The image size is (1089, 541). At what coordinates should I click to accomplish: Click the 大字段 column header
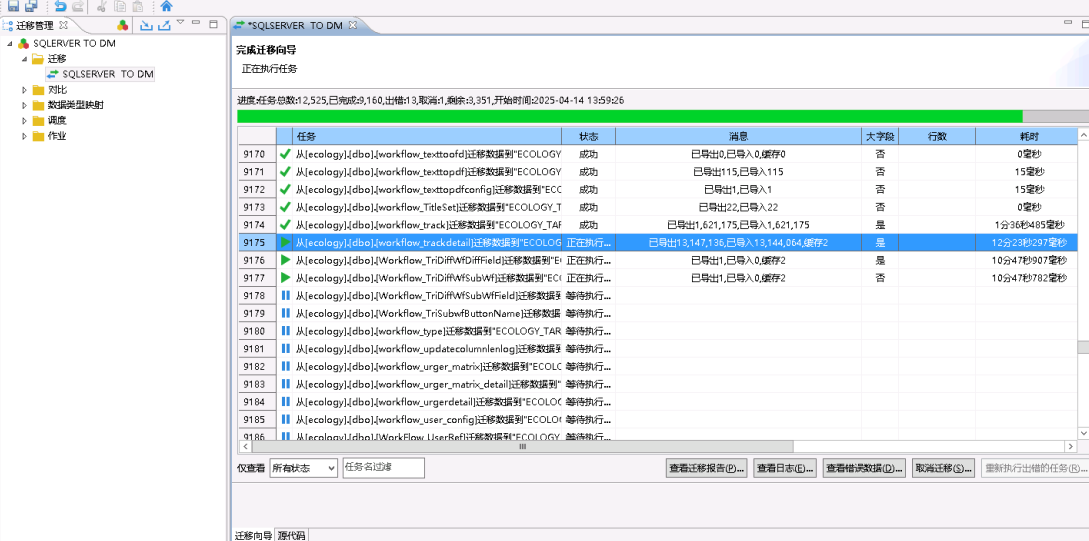pos(880,136)
